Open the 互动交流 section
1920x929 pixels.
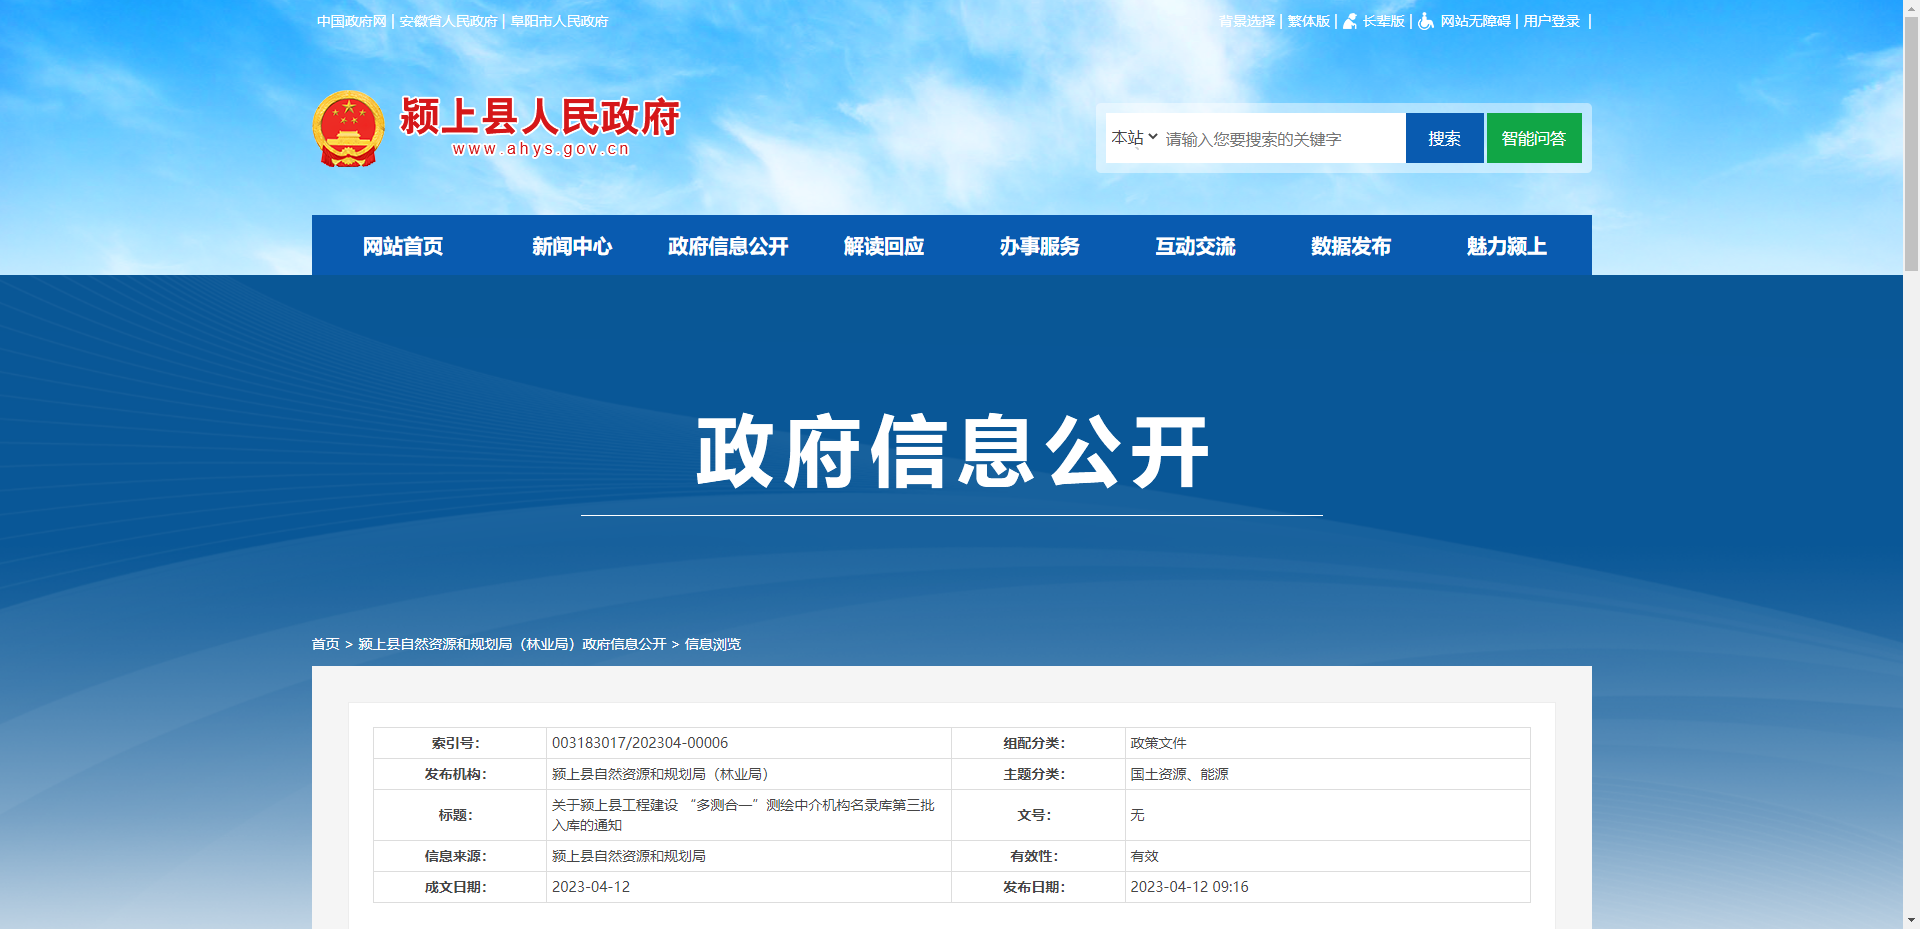1196,246
